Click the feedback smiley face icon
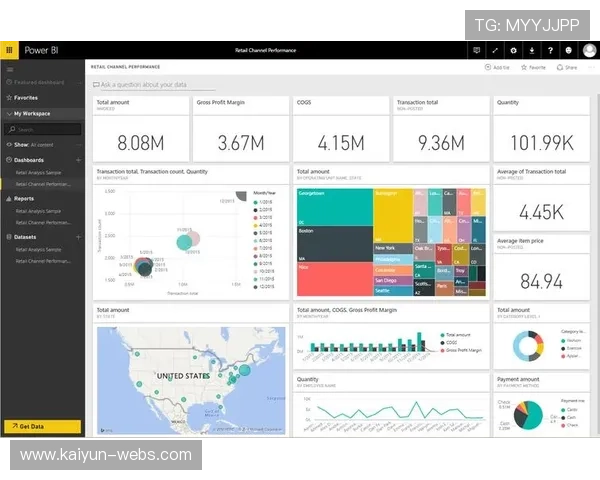The height and width of the screenshot is (480, 600). click(x=569, y=50)
